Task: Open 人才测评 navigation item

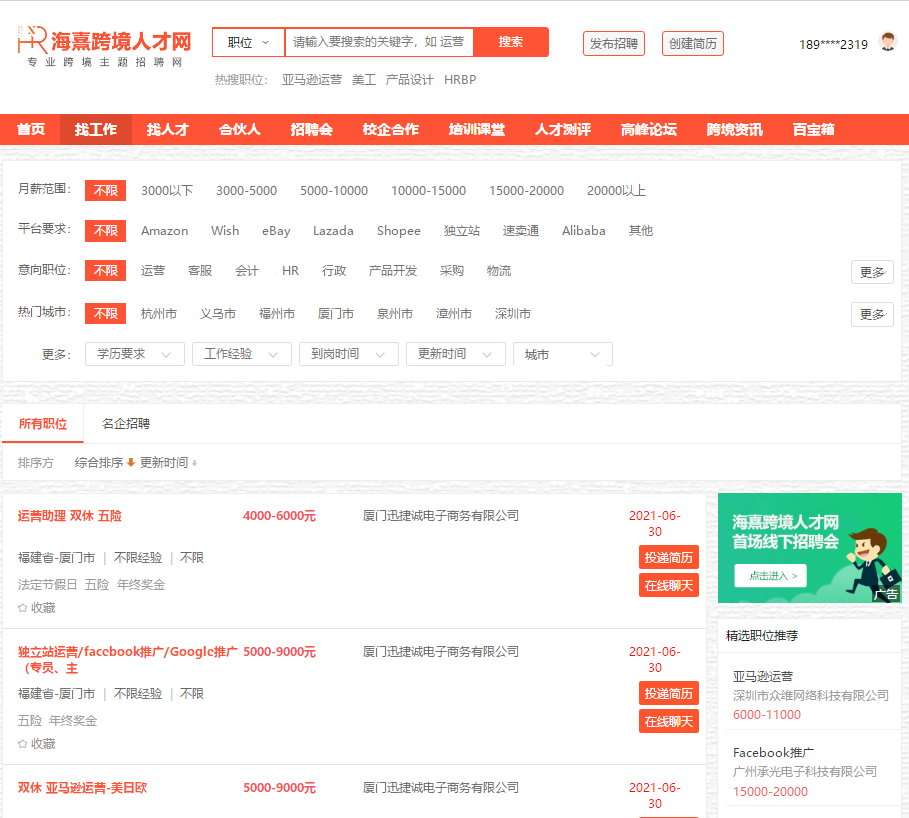Action: coord(563,129)
